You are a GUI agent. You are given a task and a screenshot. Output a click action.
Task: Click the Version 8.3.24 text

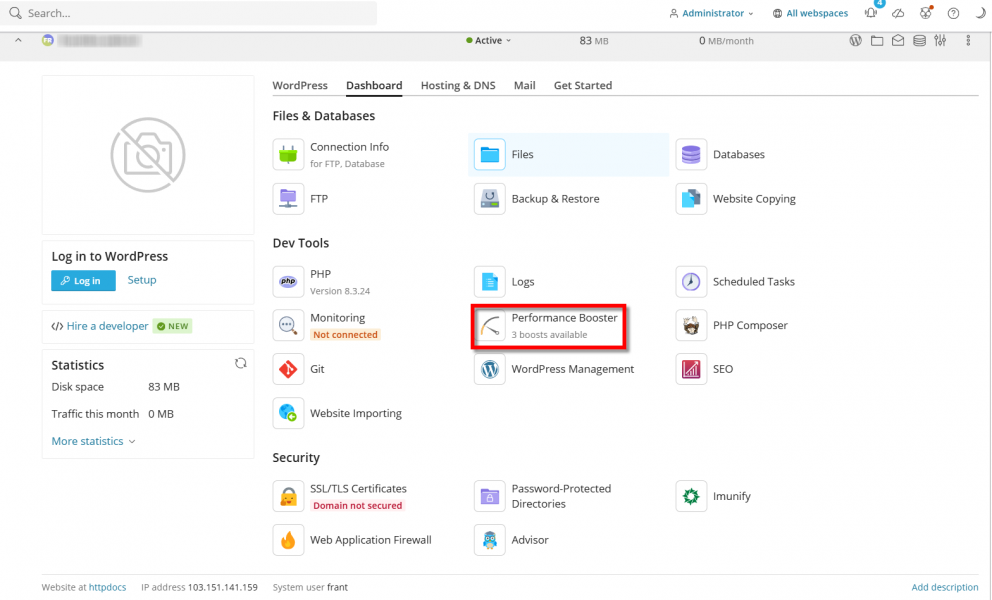pos(340,291)
